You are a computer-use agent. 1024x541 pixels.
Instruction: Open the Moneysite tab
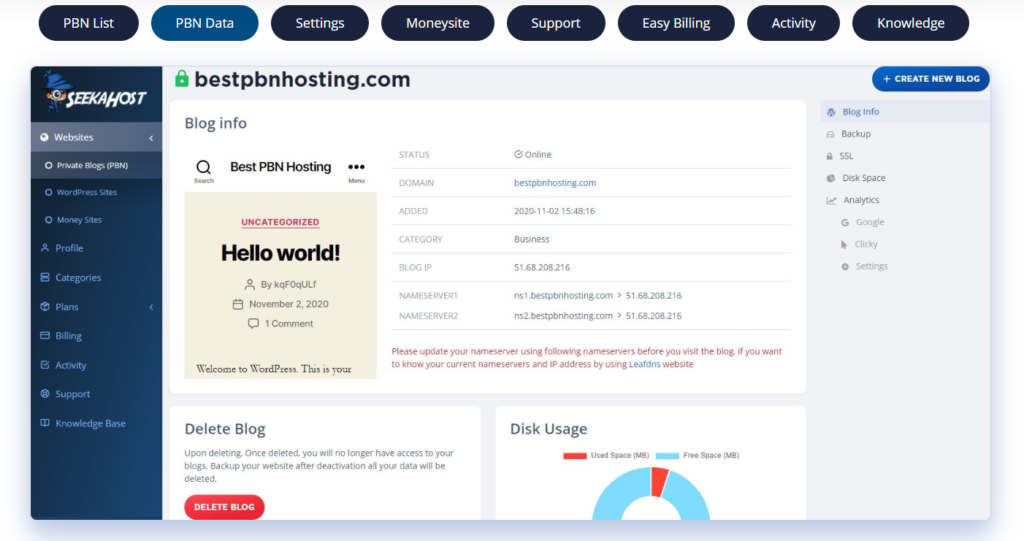point(438,23)
